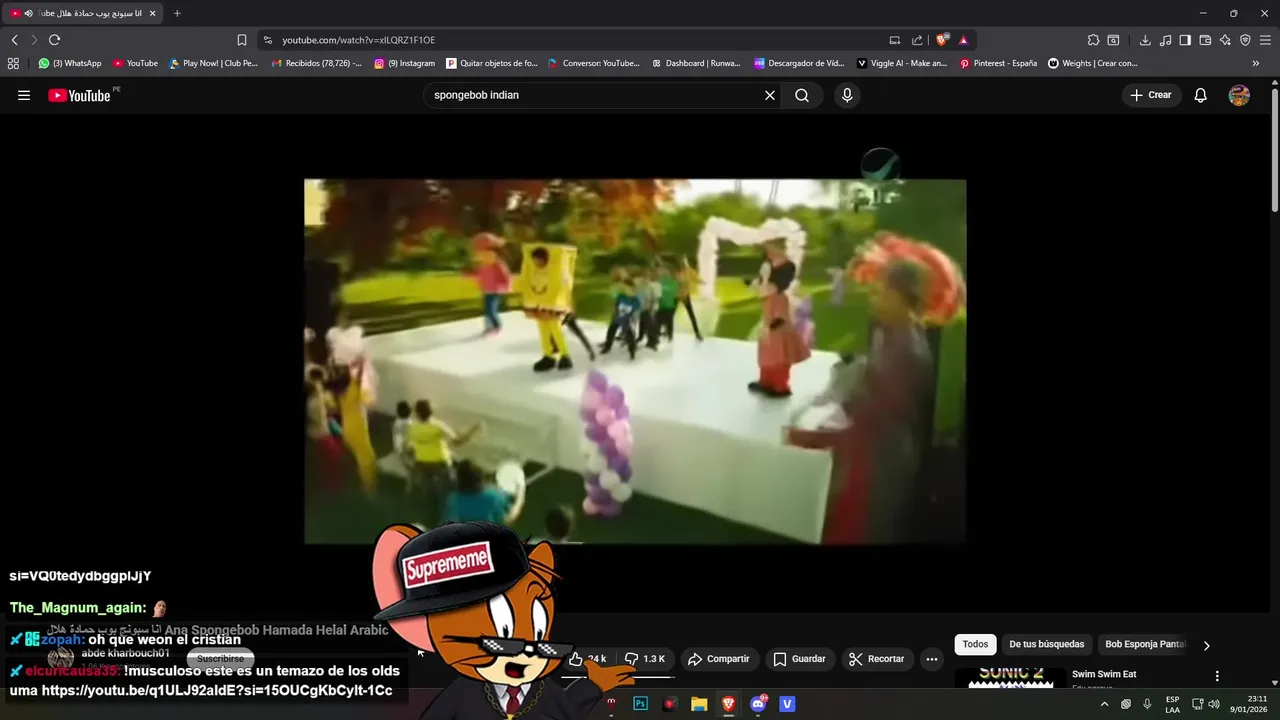
Task: Open Weights Crear con... bookmark
Action: pyautogui.click(x=1093, y=63)
